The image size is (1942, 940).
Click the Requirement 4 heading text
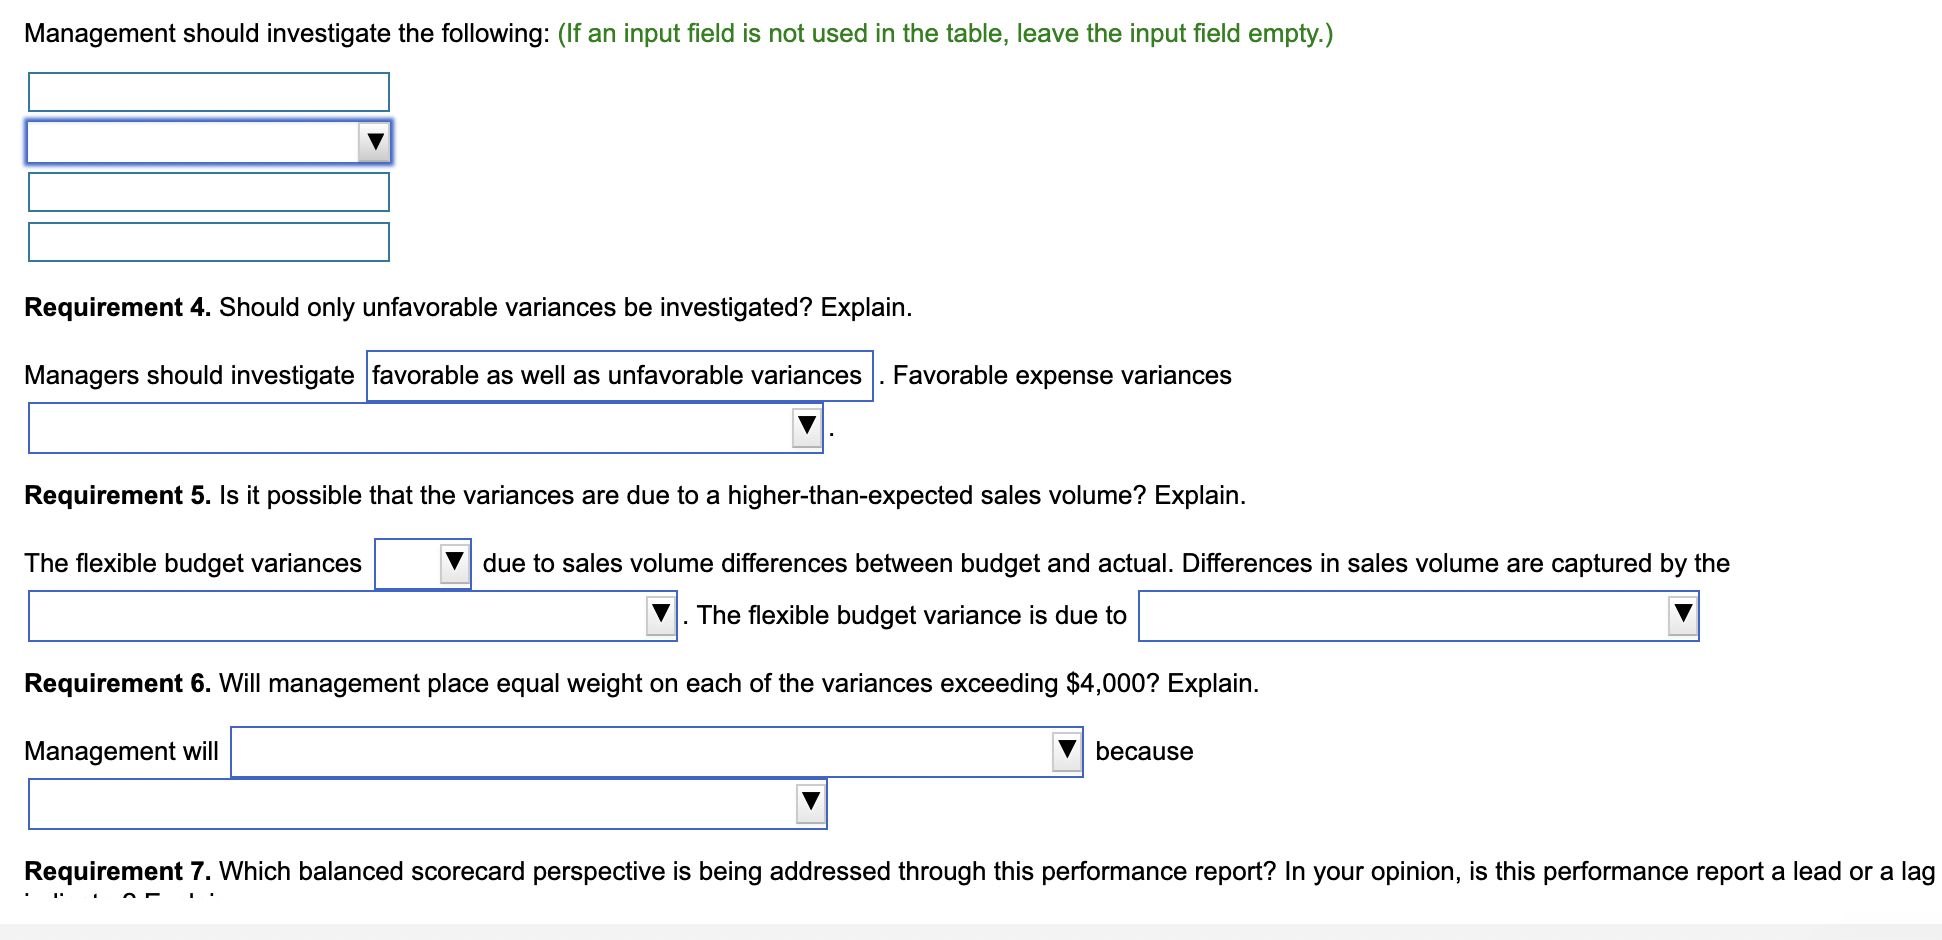(115, 307)
